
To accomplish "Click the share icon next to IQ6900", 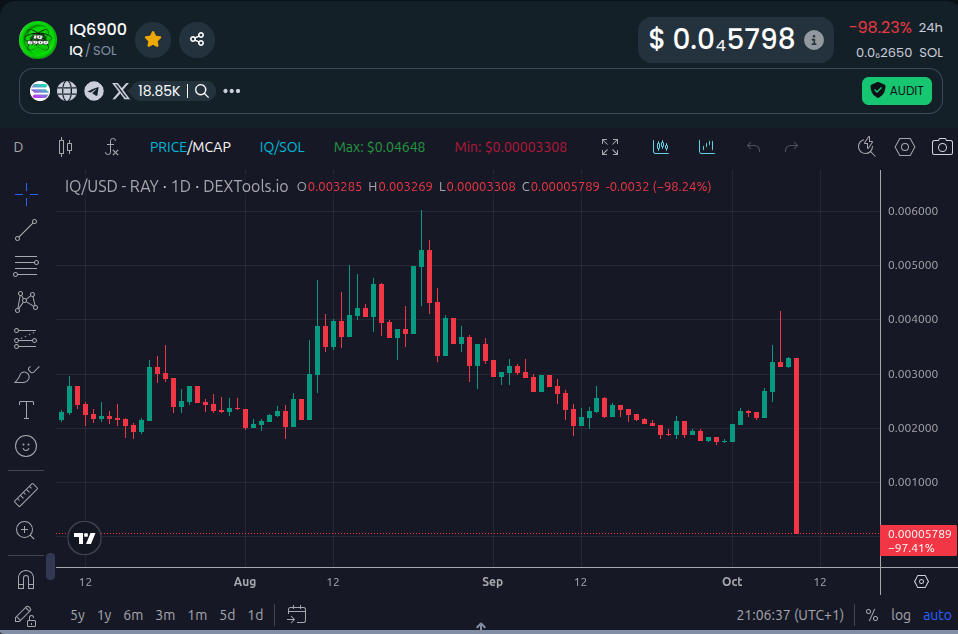I will pyautogui.click(x=197, y=39).
